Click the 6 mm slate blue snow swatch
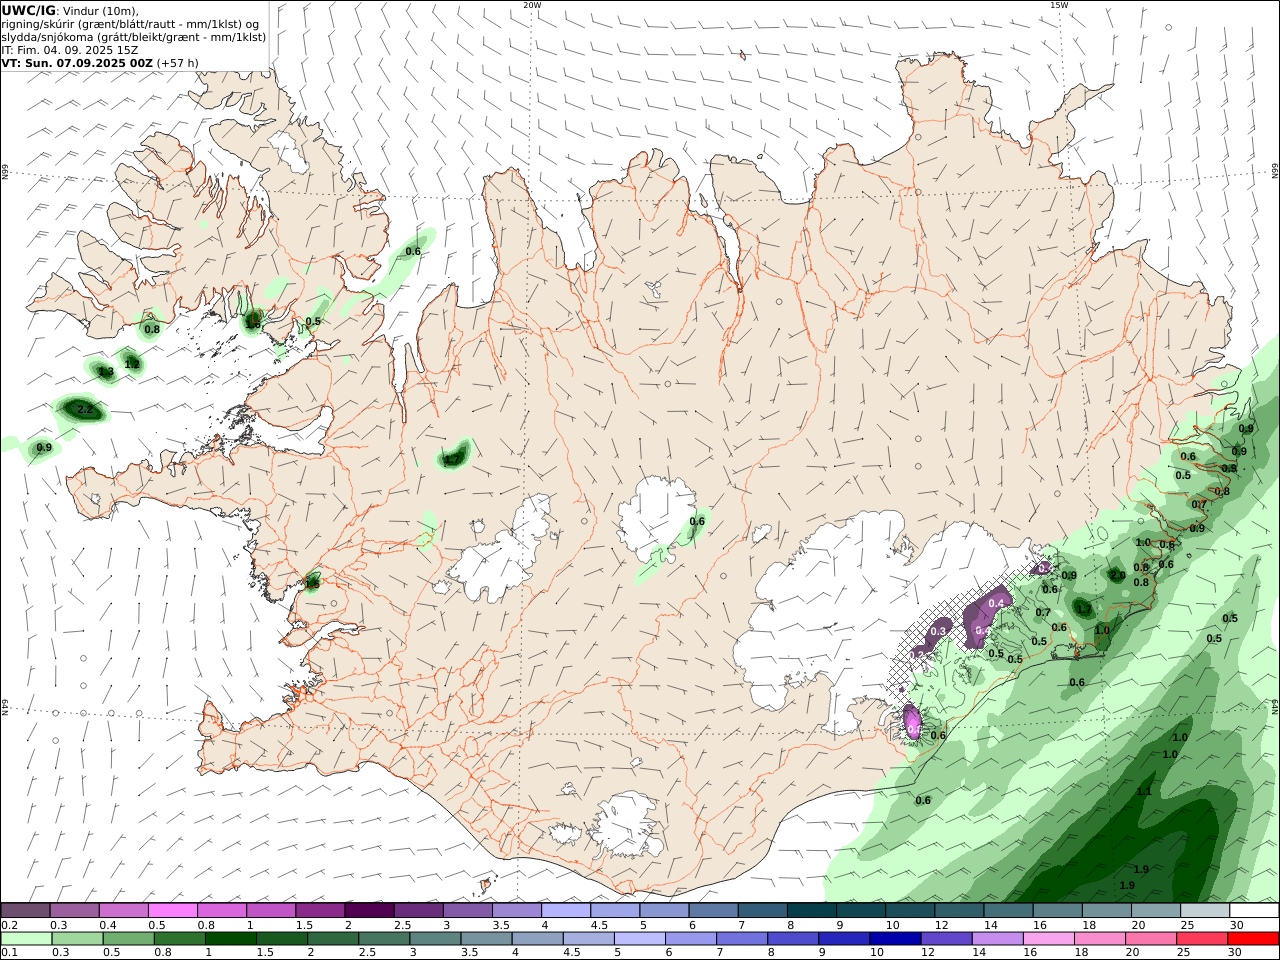 click(x=714, y=910)
